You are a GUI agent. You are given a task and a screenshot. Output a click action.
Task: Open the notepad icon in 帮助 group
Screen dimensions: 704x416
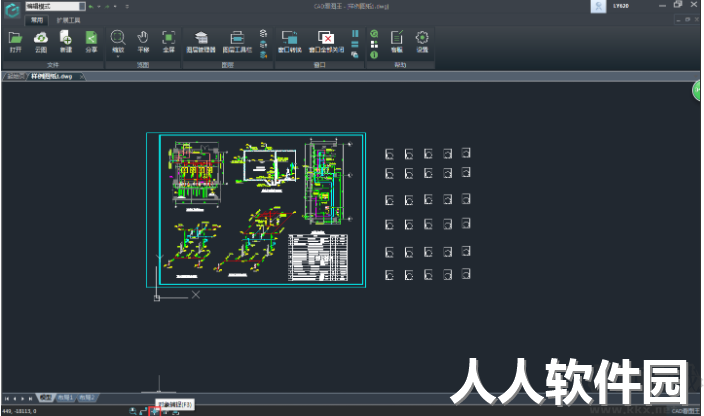(397, 42)
